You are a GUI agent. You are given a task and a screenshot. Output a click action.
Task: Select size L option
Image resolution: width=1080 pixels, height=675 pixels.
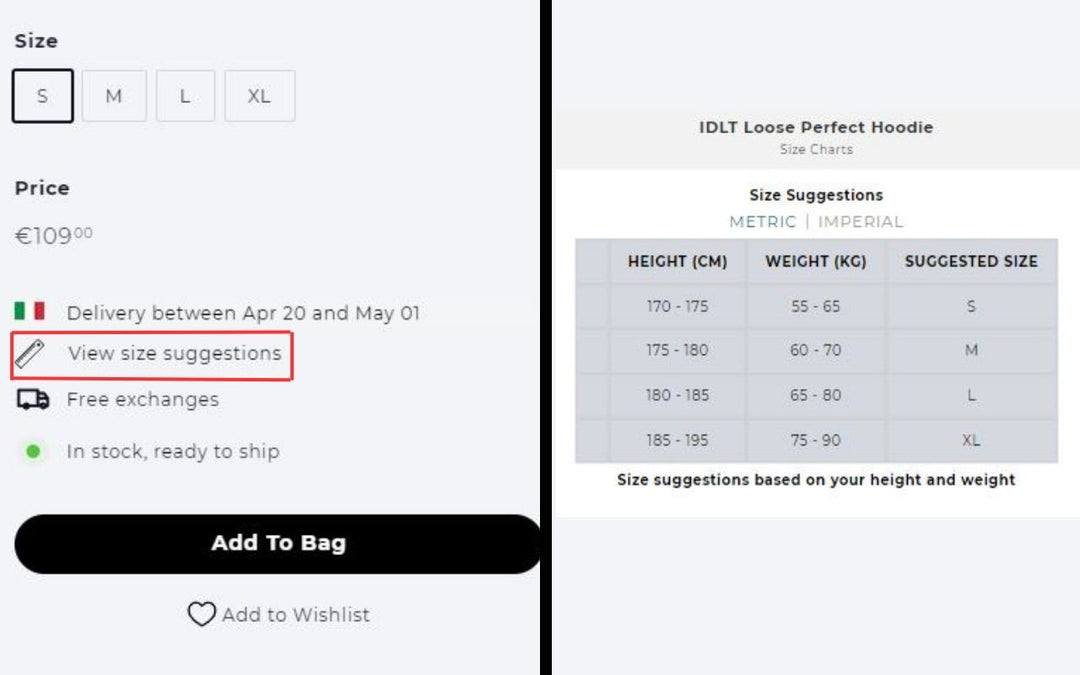coord(185,96)
